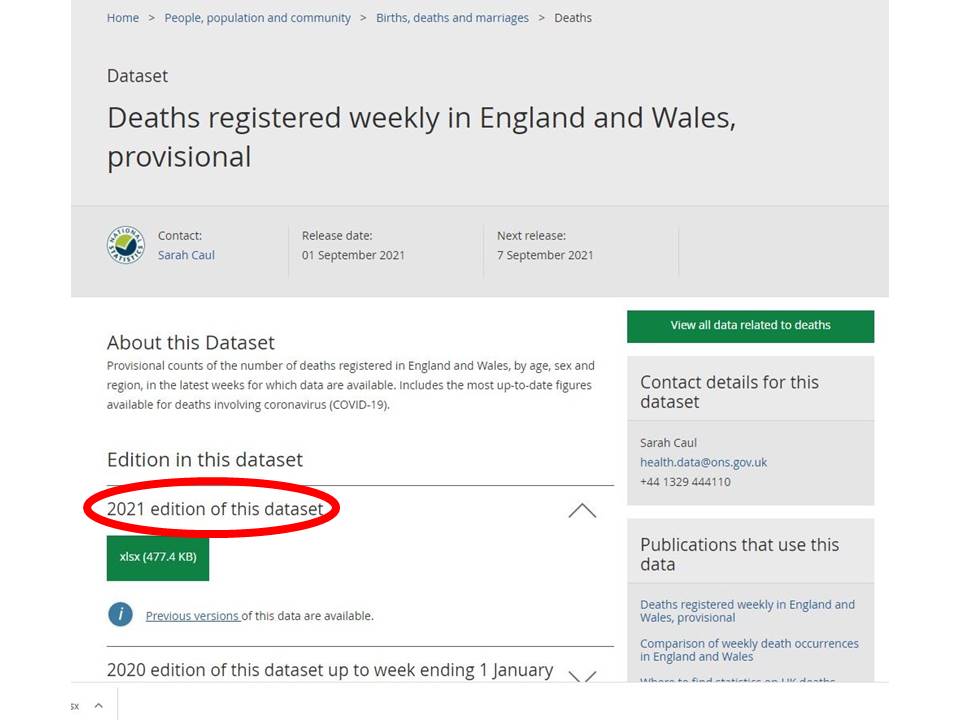Click the National Statistics badge icon
Viewport: 960px width, 720px height.
click(x=126, y=245)
